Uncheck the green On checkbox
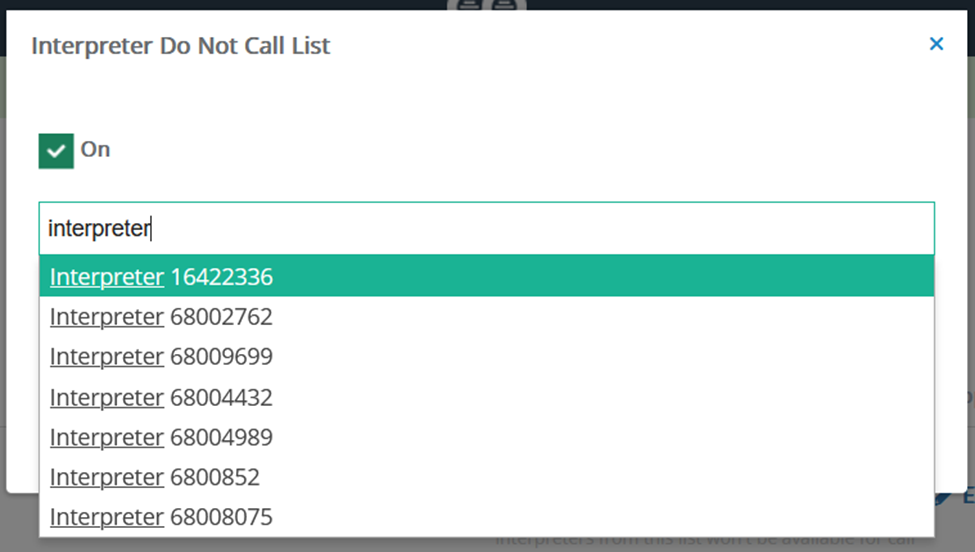 click(56, 151)
